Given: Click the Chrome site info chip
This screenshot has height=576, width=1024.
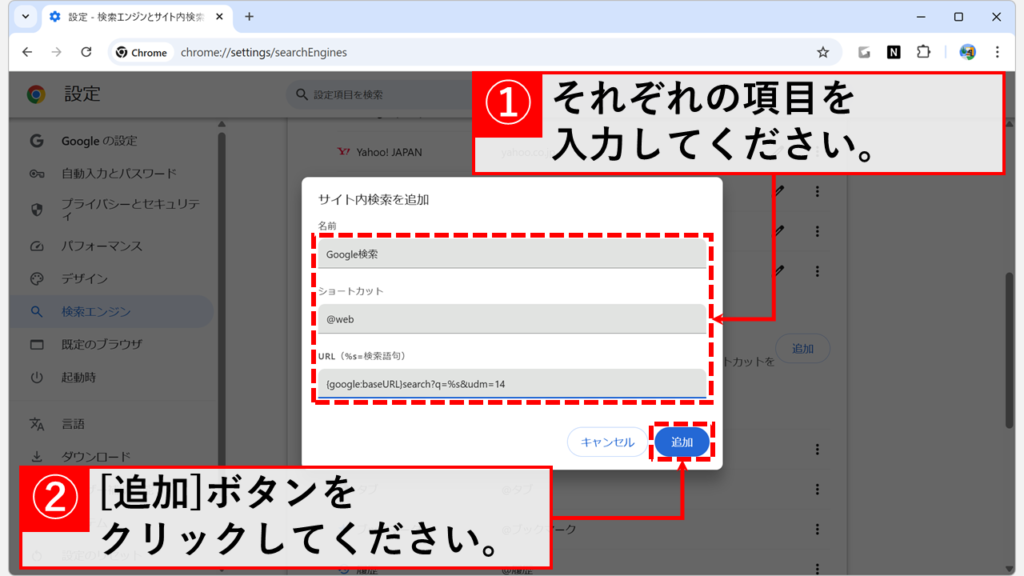Looking at the screenshot, I should 142,52.
